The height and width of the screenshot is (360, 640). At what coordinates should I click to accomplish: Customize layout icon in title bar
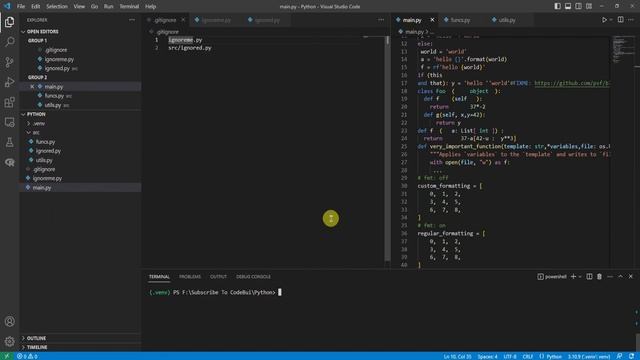coord(589,6)
